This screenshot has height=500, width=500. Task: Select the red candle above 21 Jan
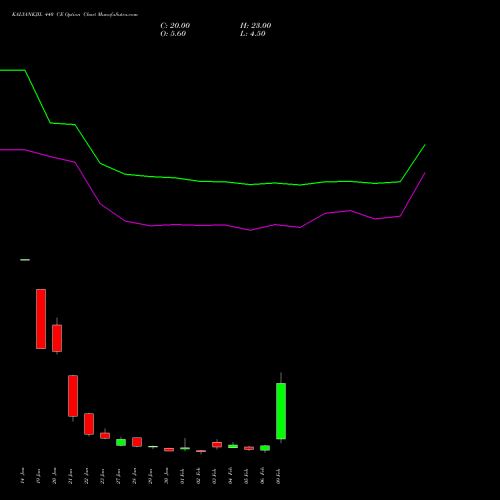(73, 396)
